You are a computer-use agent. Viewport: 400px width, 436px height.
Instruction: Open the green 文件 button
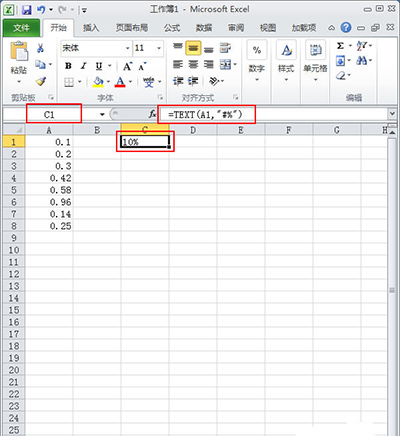click(x=21, y=28)
